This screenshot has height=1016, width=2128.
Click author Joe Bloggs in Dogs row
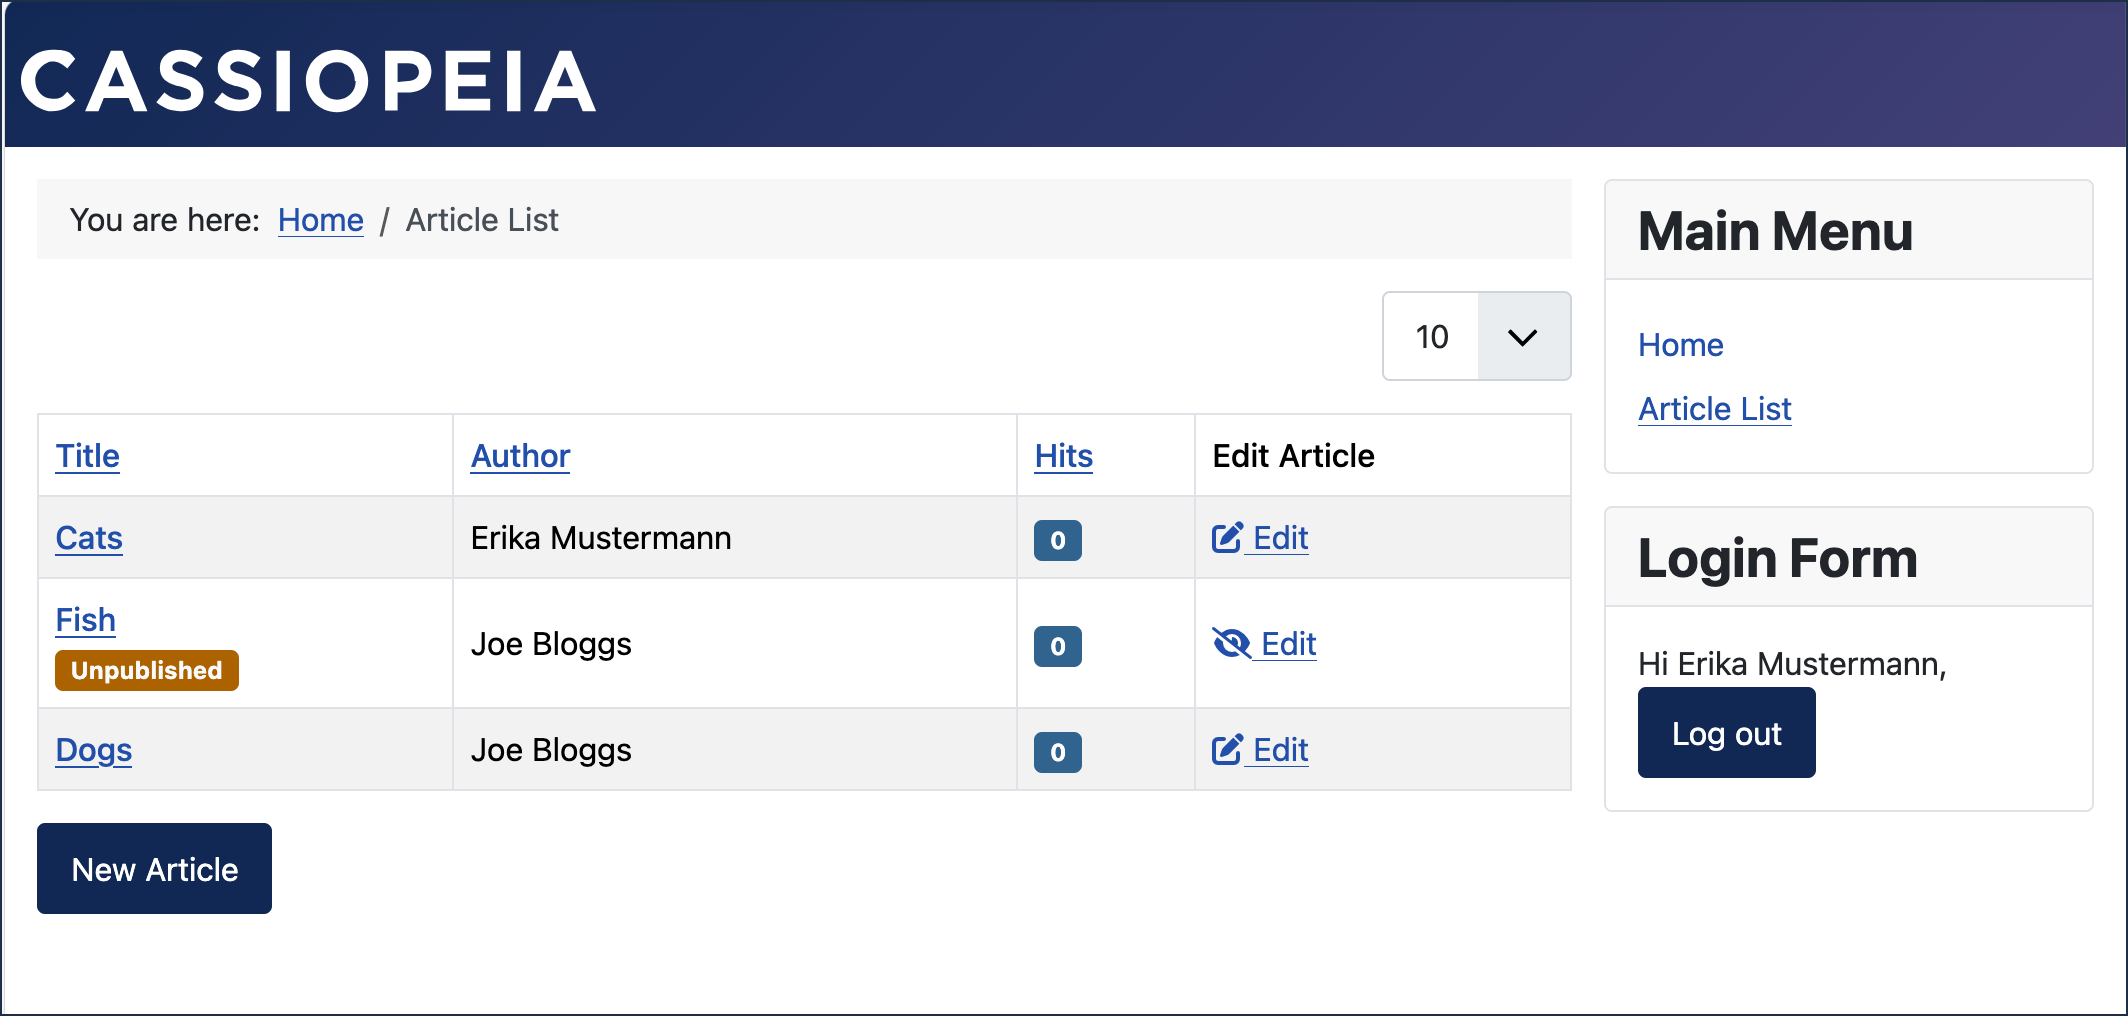point(551,750)
